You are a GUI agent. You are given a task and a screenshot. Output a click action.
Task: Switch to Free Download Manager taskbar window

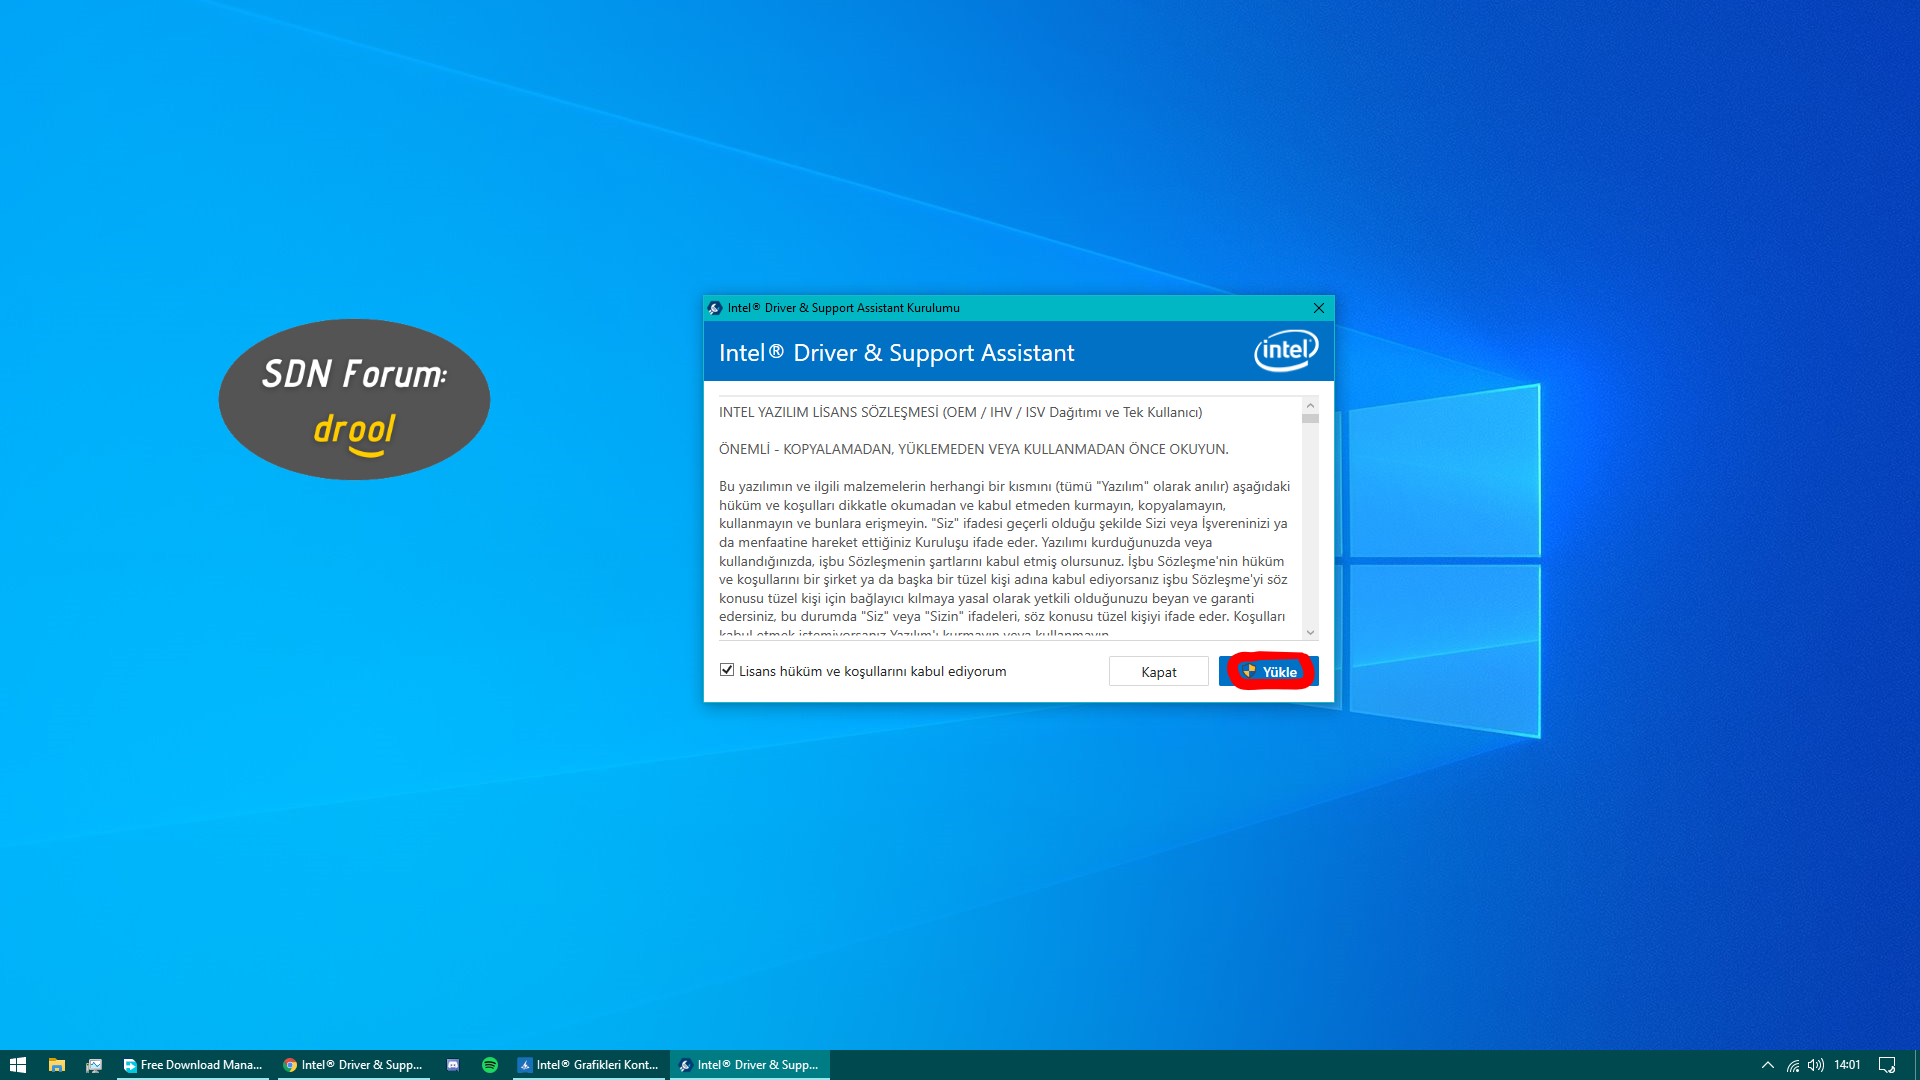point(192,1065)
